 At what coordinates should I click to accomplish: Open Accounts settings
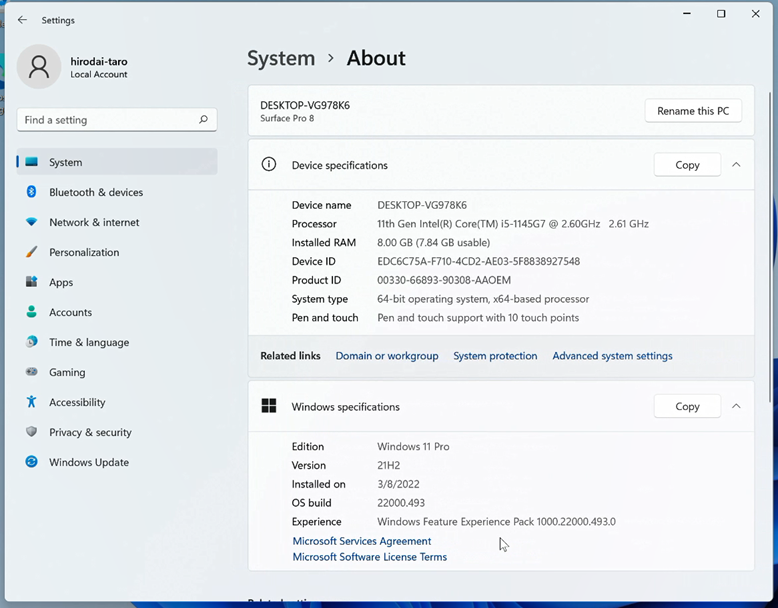tap(117, 312)
